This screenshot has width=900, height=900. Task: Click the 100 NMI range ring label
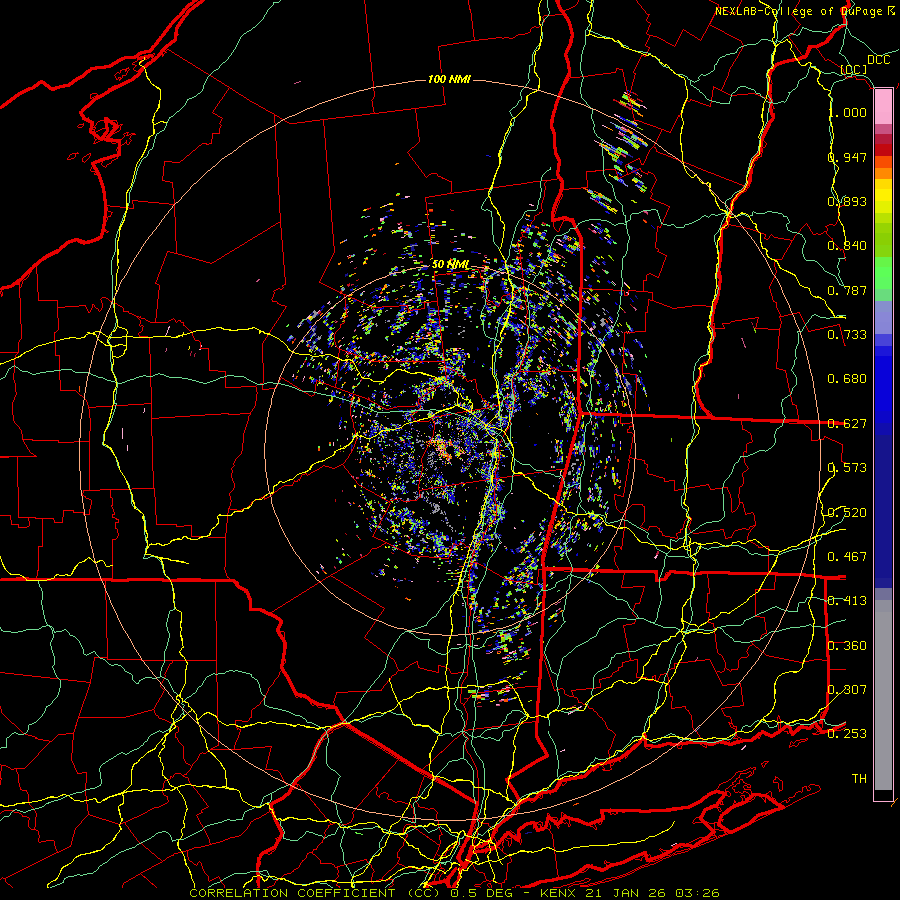449,79
